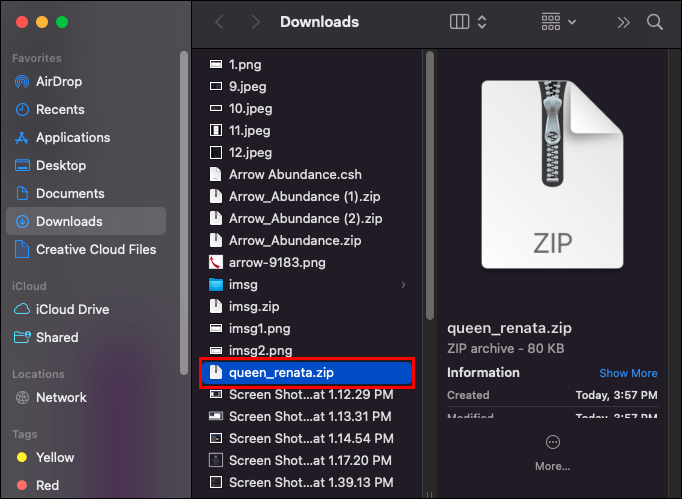The height and width of the screenshot is (499, 682).
Task: Select AirDrop in the sidebar
Action: tap(59, 81)
